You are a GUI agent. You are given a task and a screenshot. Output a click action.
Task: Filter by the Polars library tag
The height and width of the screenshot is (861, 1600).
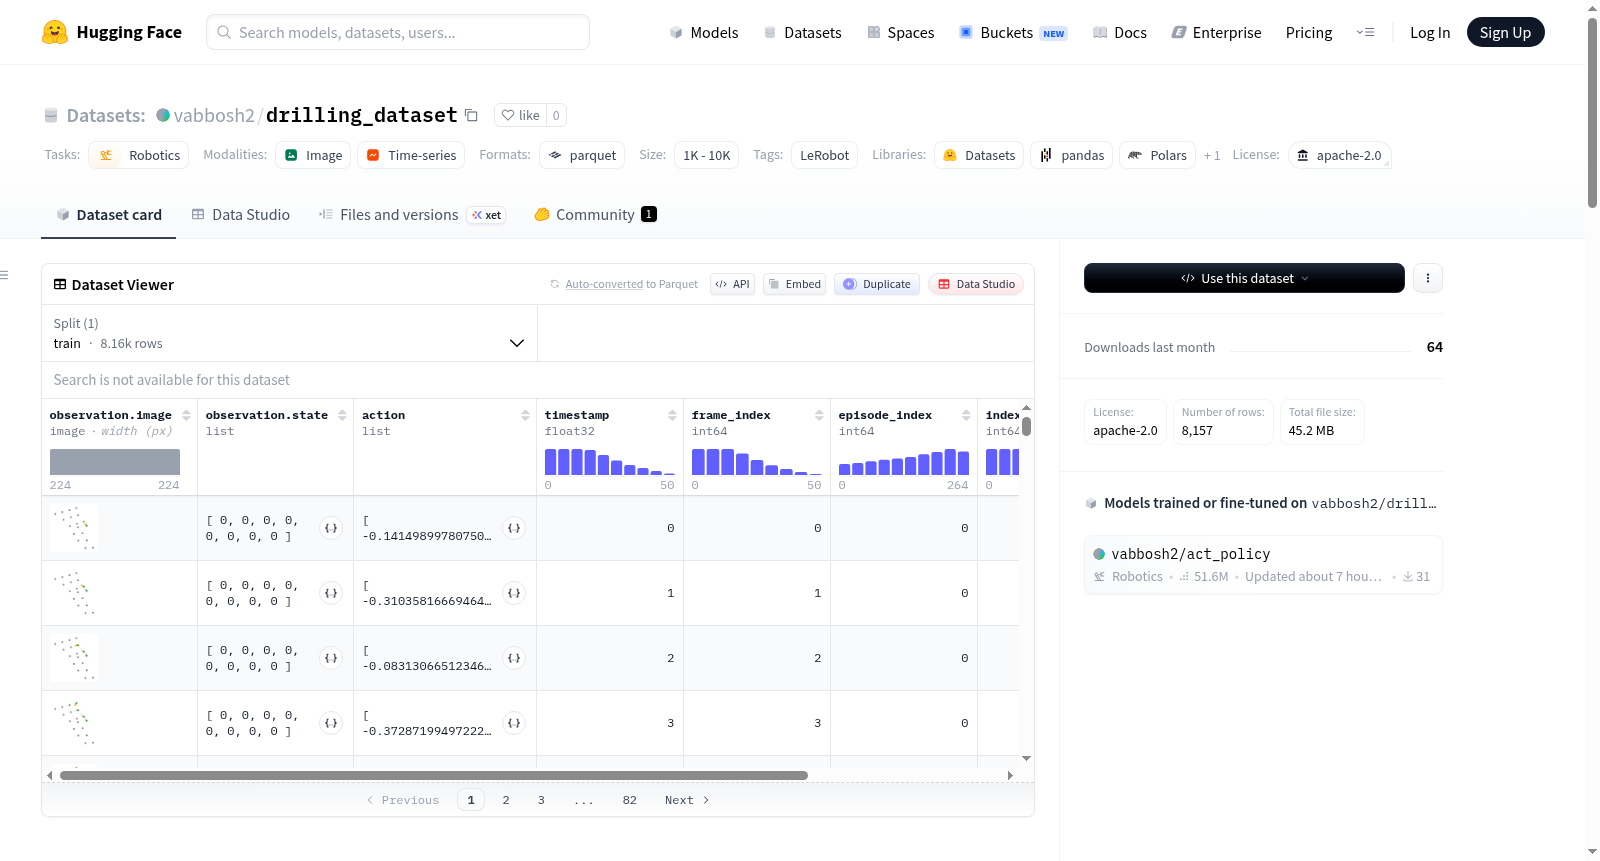[x=1157, y=155]
